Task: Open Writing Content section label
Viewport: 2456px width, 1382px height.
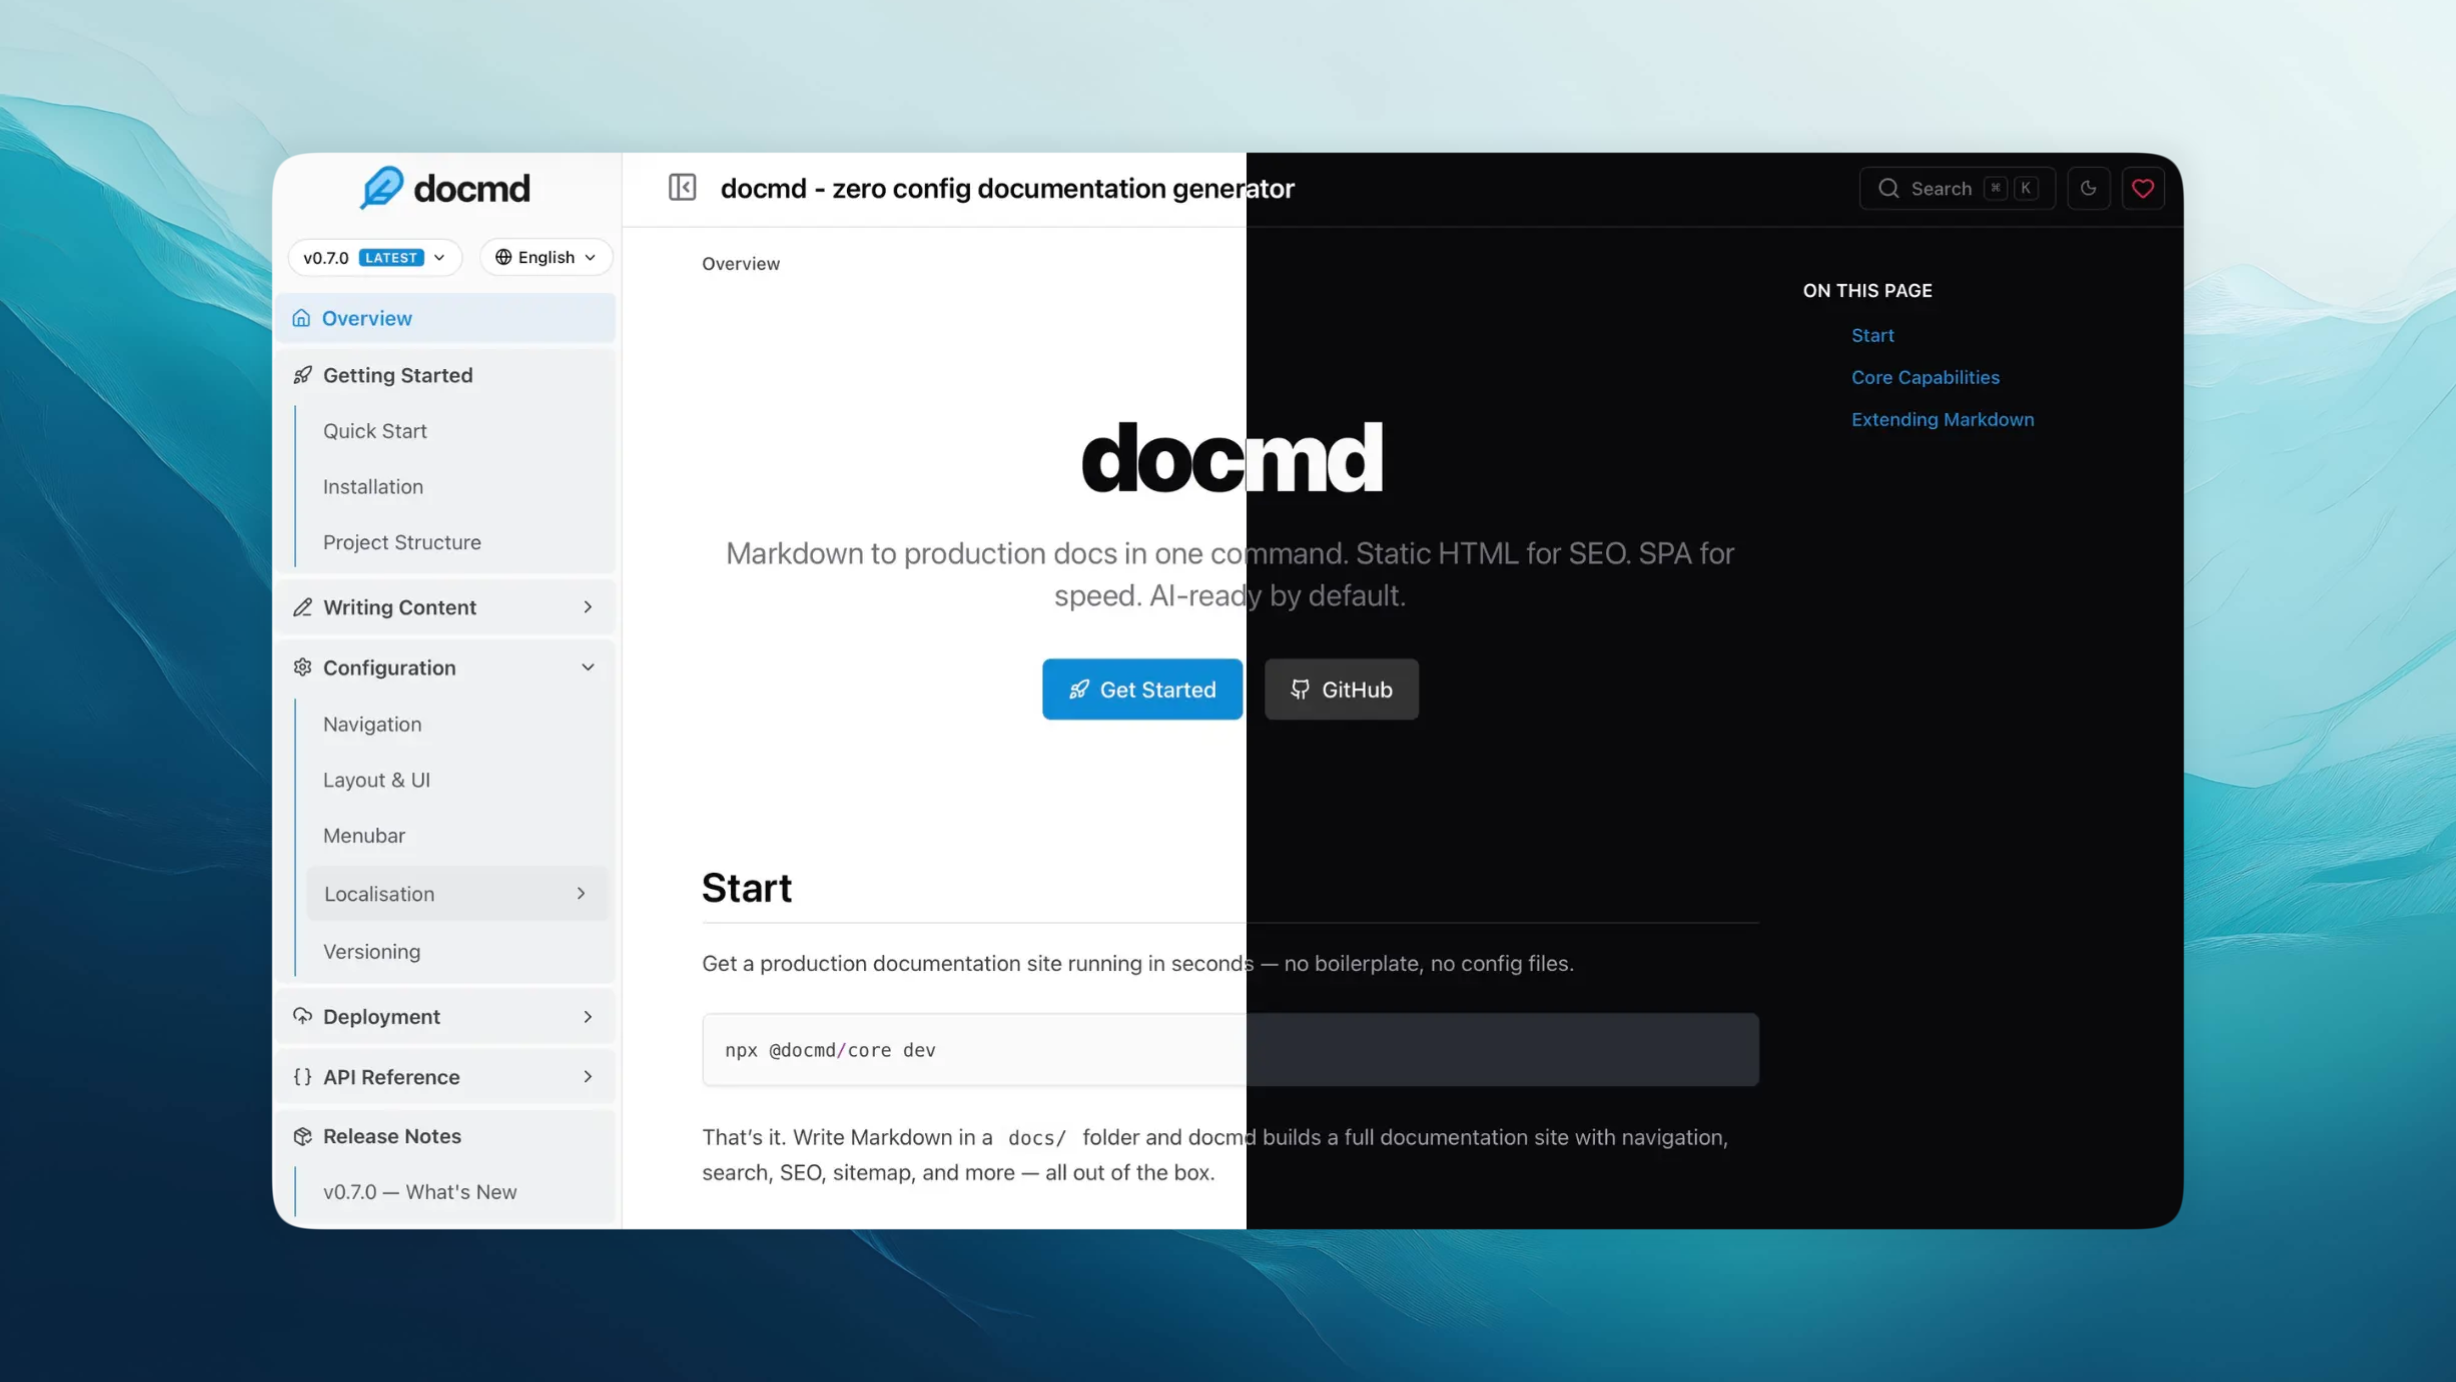Action: 399,607
